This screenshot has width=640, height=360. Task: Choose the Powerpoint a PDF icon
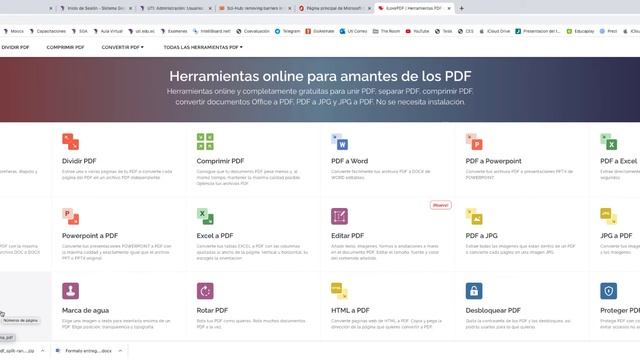click(x=70, y=216)
